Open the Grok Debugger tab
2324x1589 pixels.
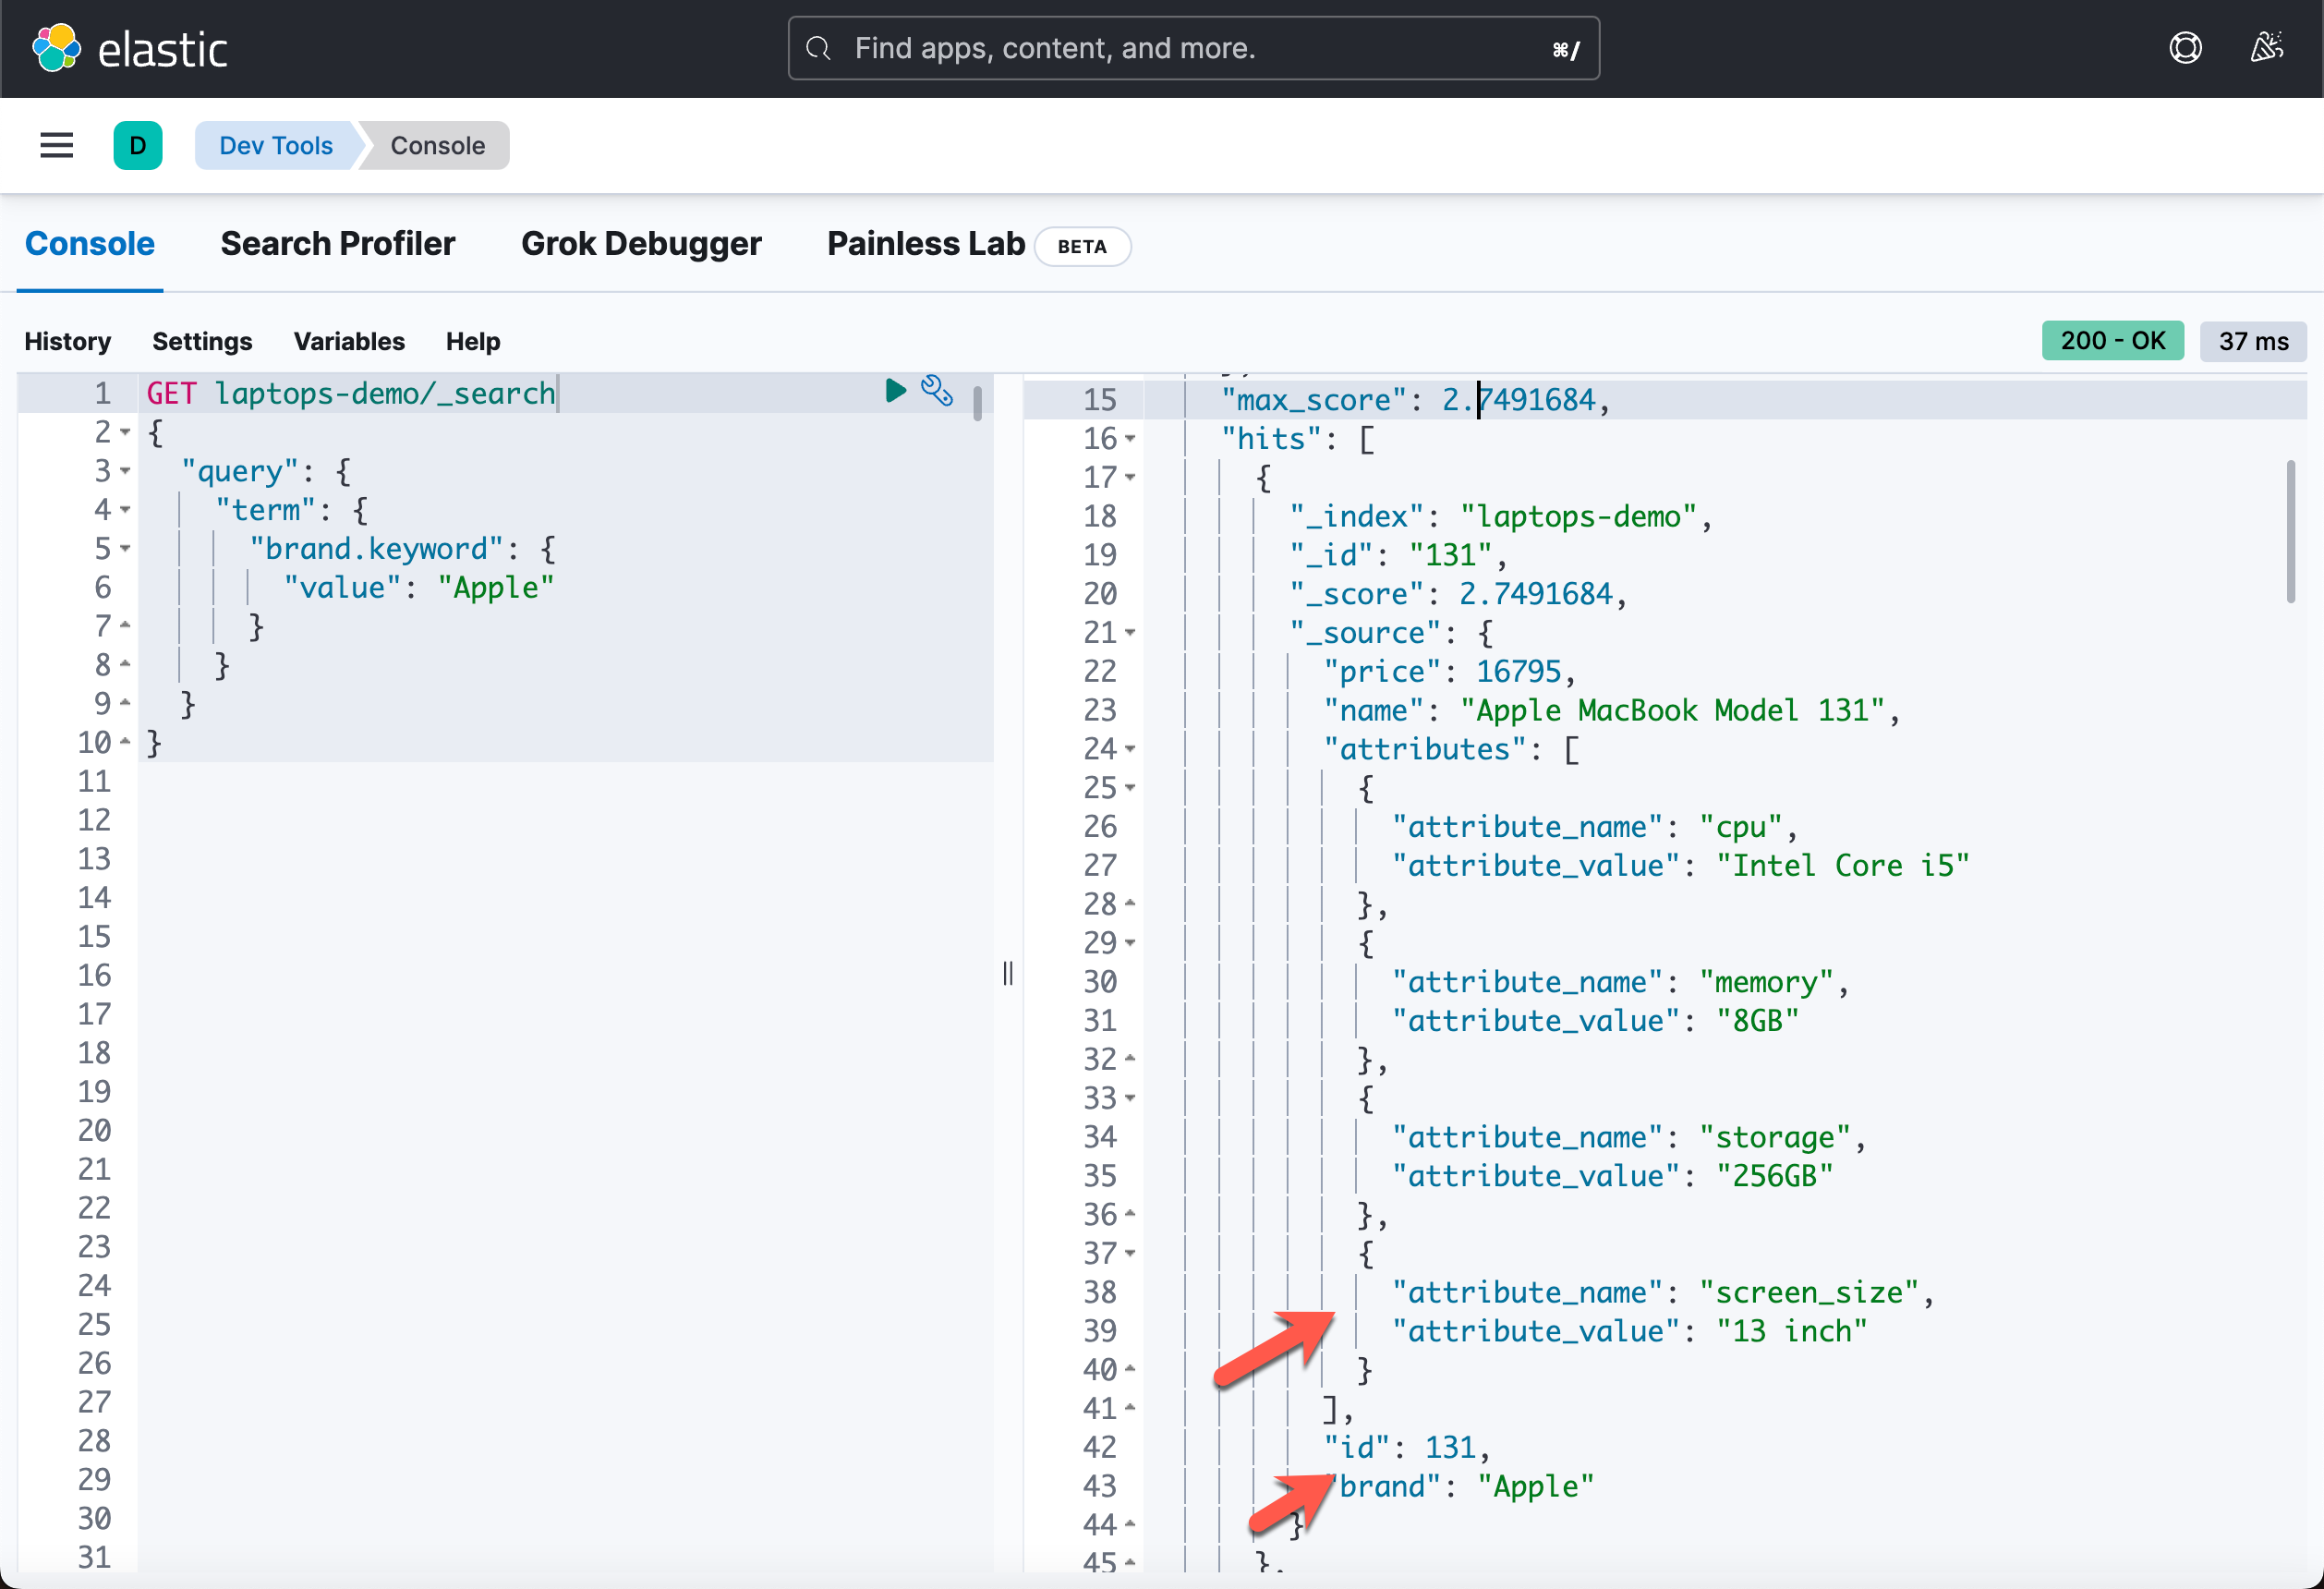[639, 244]
